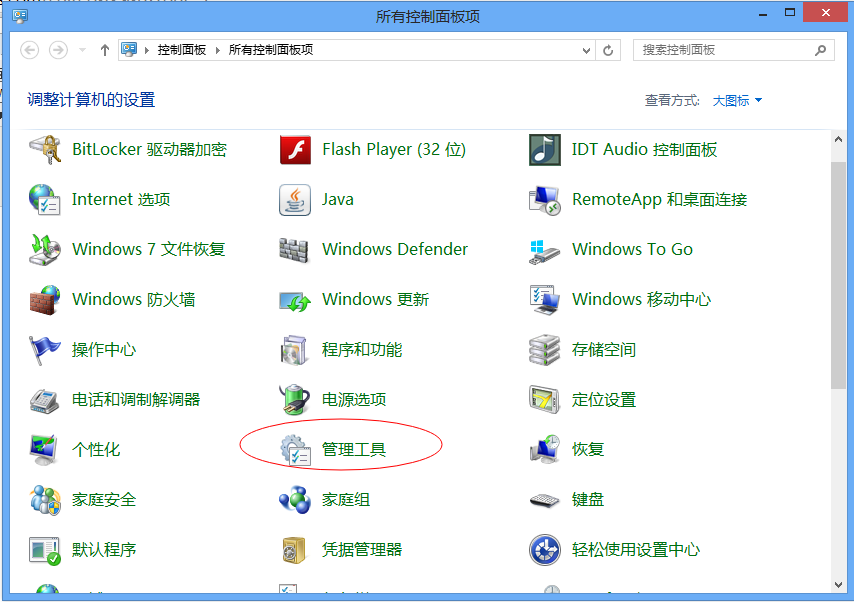Viewport: 854px width, 602px height.
Task: Open the 电话和调制解调器 icon
Action: [45, 401]
